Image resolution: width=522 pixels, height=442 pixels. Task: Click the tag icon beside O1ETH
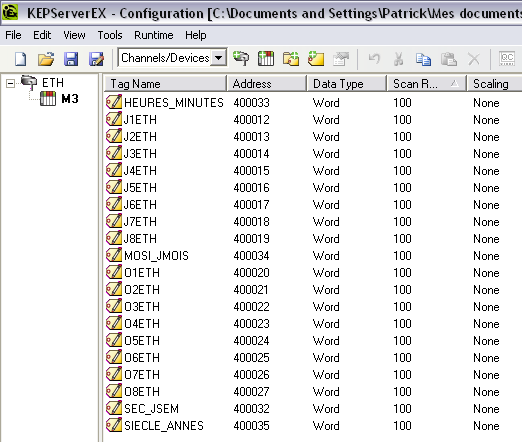[x=114, y=272]
